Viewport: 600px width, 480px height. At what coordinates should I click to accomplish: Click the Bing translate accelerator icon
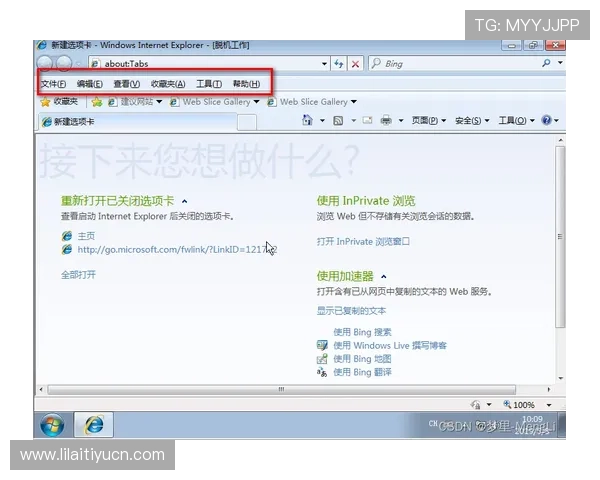pyautogui.click(x=322, y=372)
